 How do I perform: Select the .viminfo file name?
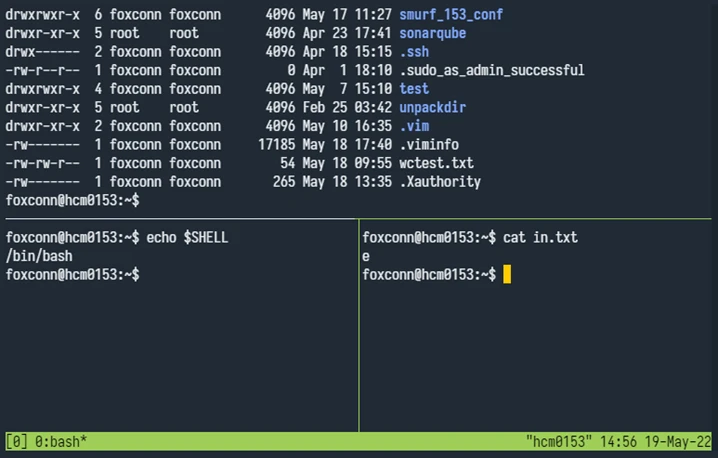(x=428, y=144)
